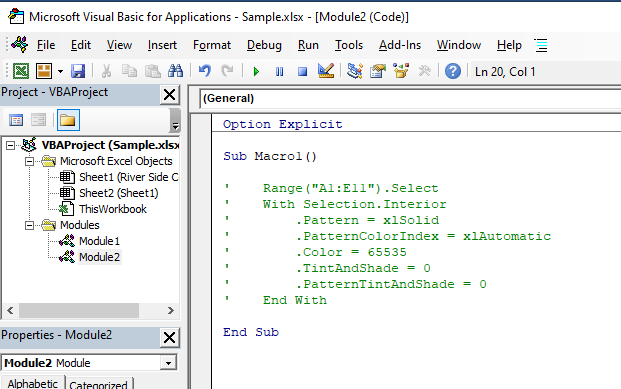Viewport: 621px width, 389px height.
Task: Toggle Folders button in Project pane
Action: point(68,120)
